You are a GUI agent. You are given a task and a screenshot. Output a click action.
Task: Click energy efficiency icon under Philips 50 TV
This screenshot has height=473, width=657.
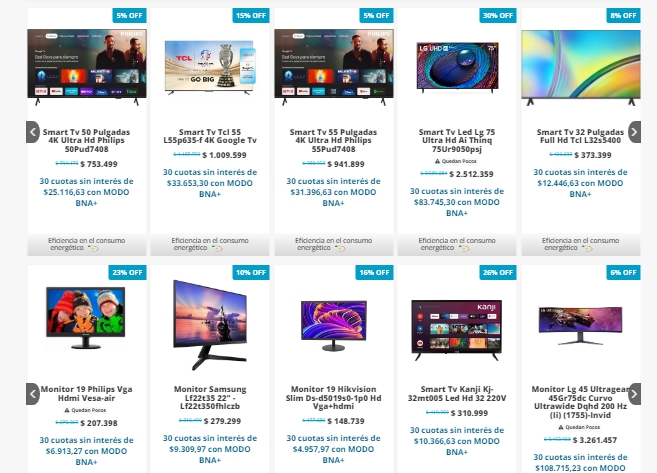pyautogui.click(x=93, y=248)
